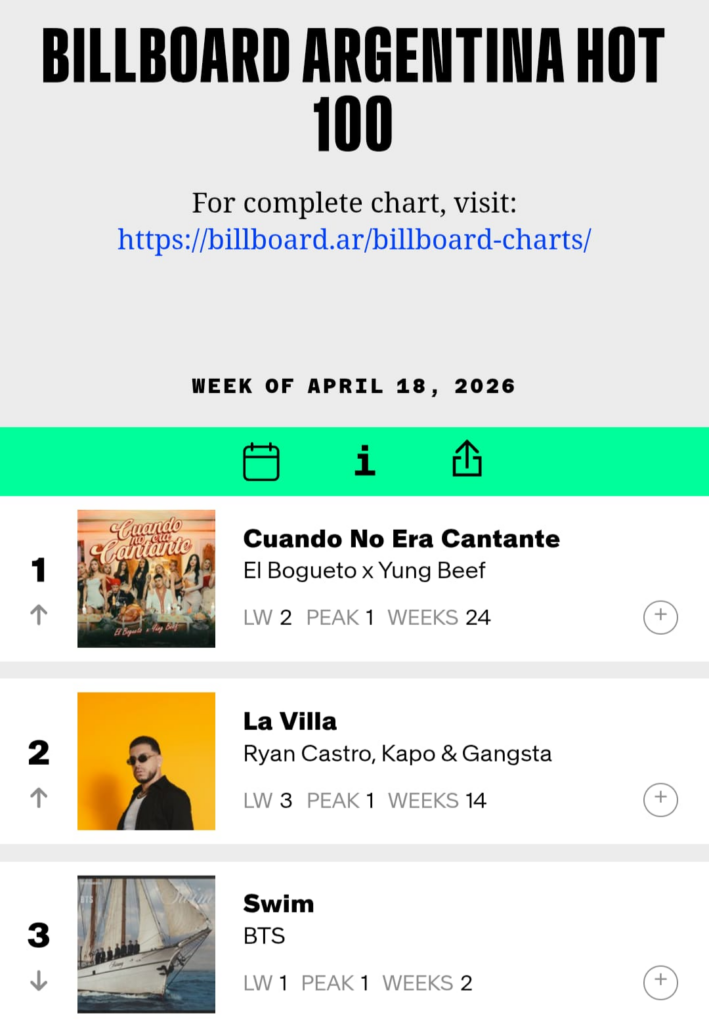Open artist Ryan Castro, Kapo & Gangsta
This screenshot has height=1024, width=709.
click(397, 753)
